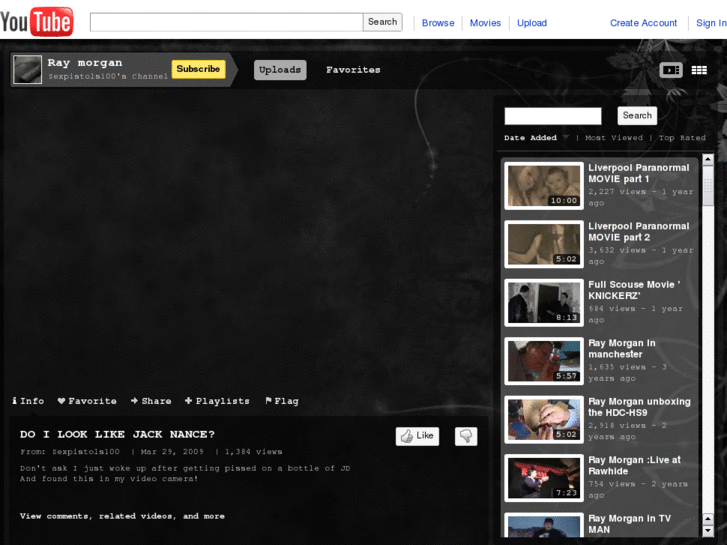Flag this video
This screenshot has height=545, width=727.
[282, 401]
